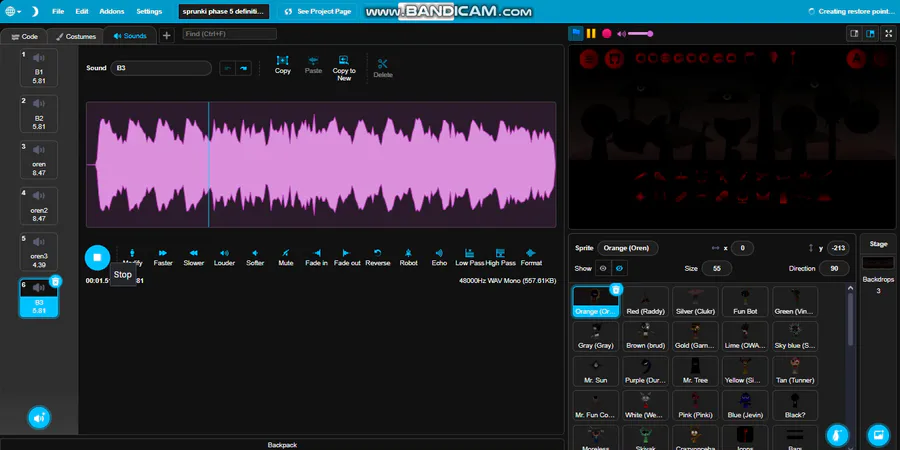Apply the High Pass filter
The height and width of the screenshot is (450, 900).
pos(501,257)
